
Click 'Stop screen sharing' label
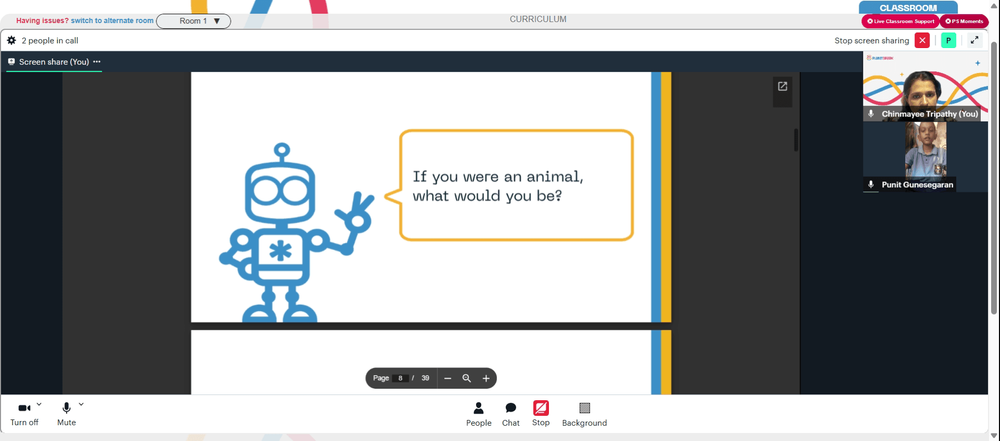tap(872, 40)
